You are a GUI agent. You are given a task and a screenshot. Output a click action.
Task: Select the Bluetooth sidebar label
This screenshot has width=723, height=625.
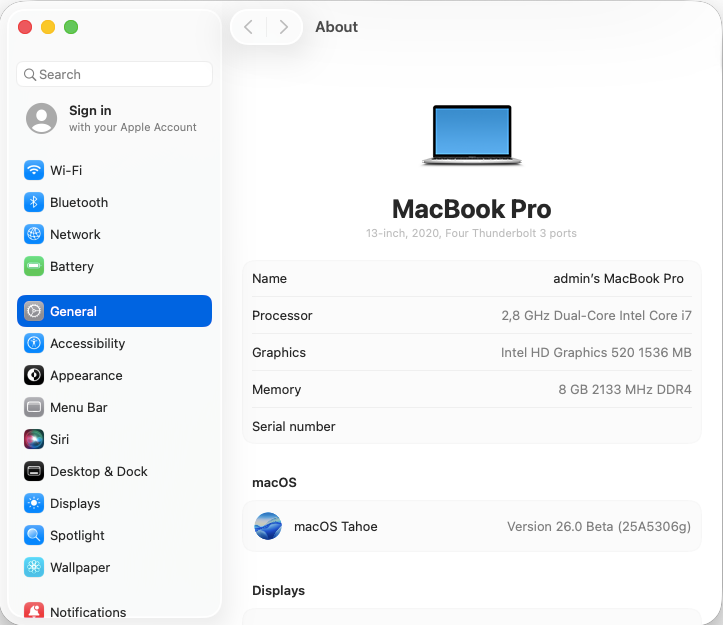click(79, 202)
